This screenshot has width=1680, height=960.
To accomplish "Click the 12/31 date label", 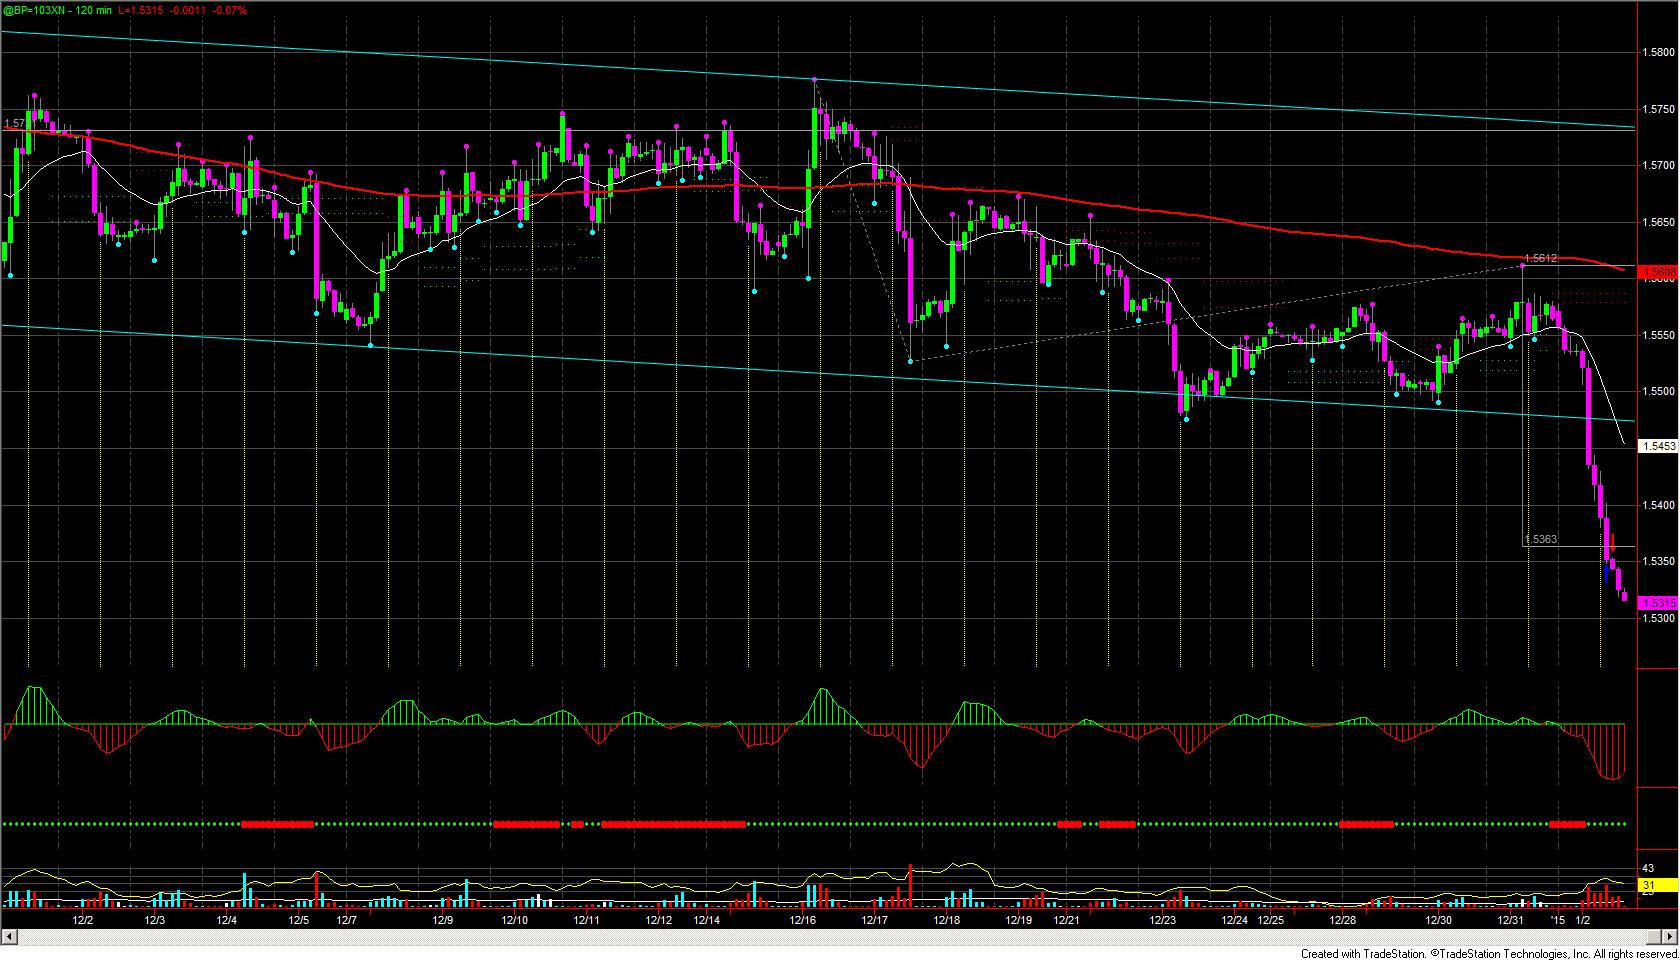I will coord(1510,920).
